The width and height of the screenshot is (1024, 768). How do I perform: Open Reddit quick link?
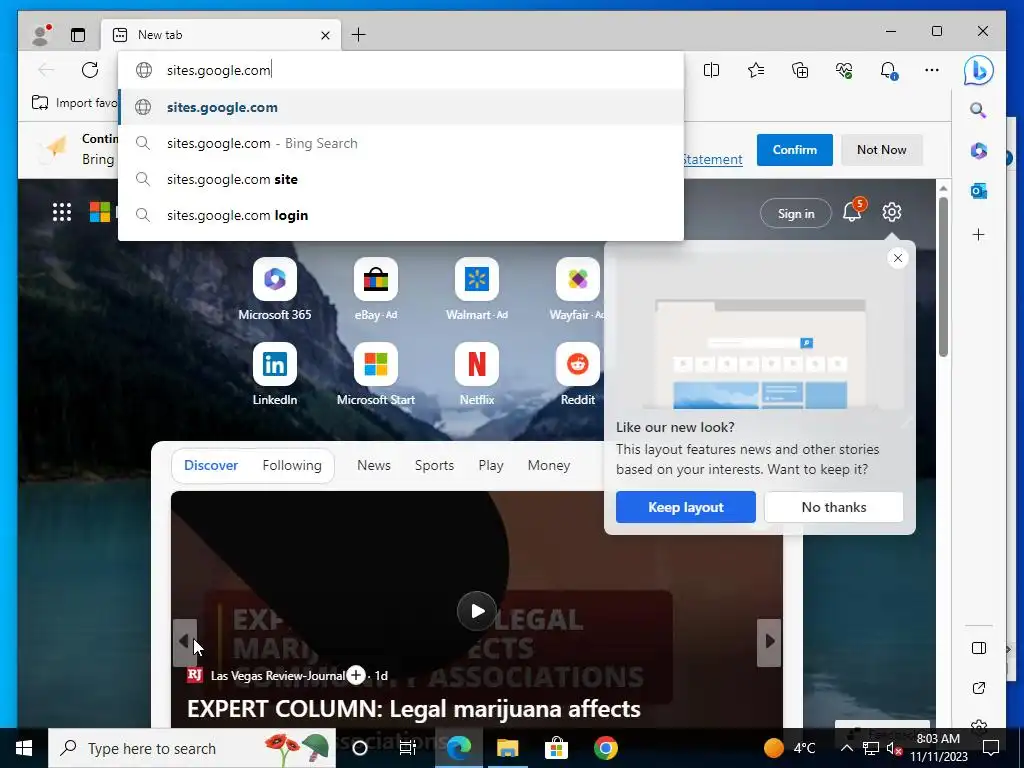click(x=577, y=374)
